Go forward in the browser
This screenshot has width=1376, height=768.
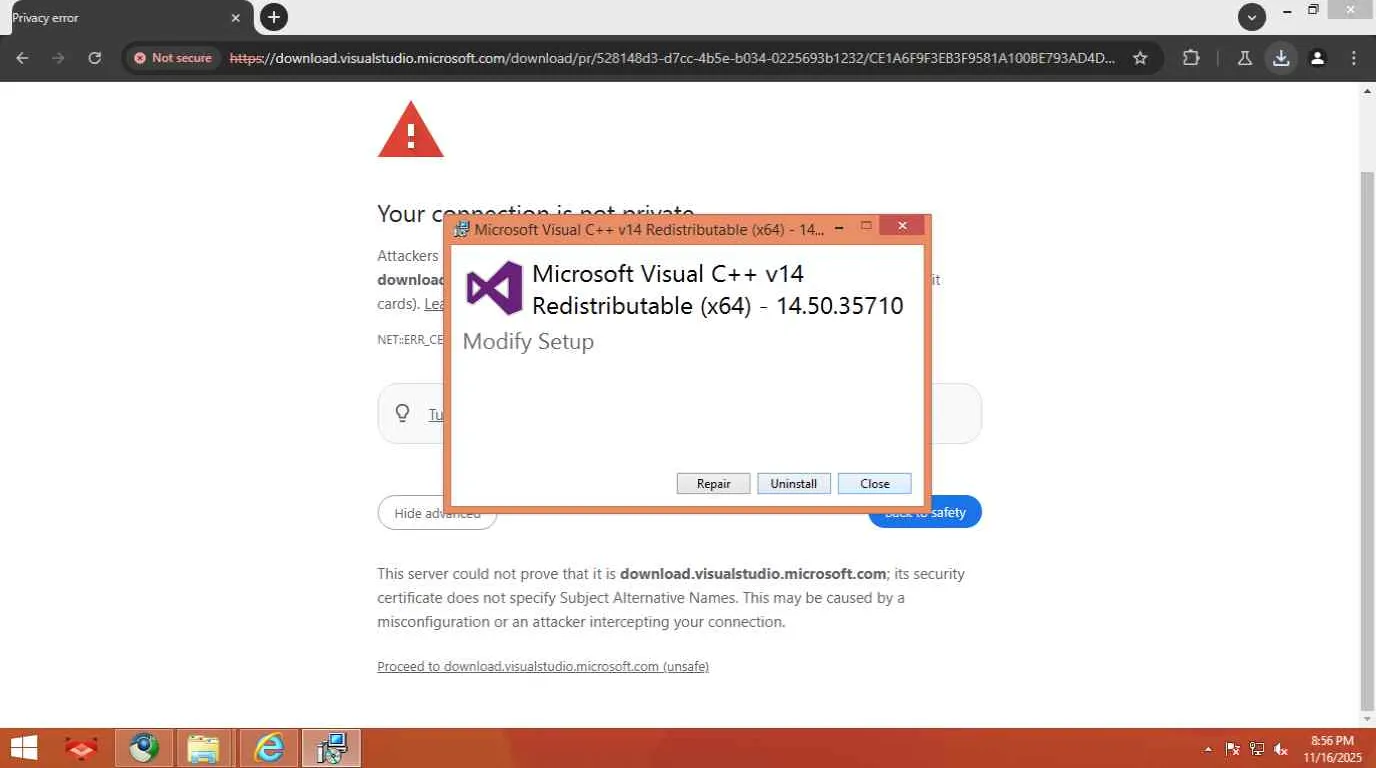(58, 58)
